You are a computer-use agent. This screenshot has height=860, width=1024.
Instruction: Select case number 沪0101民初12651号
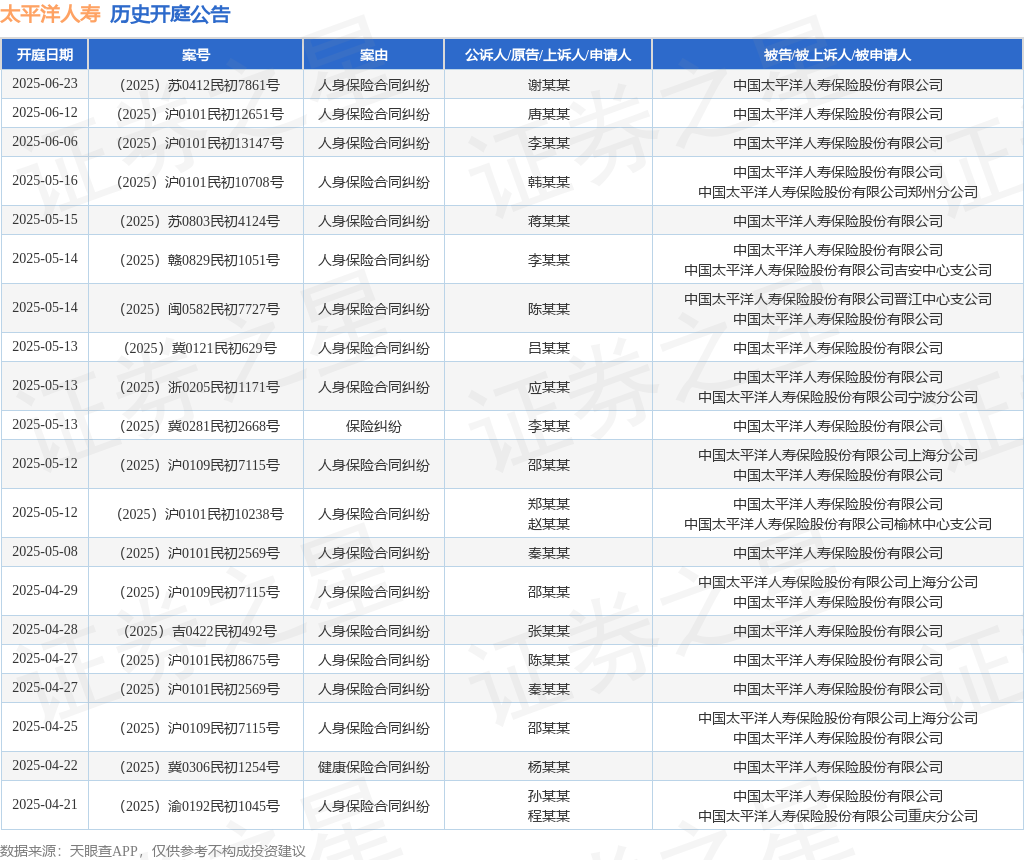coord(199,114)
